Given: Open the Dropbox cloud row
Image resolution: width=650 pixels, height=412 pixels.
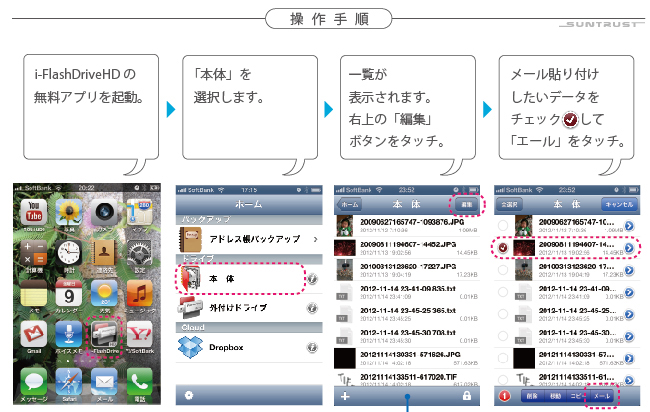Looking at the screenshot, I should (x=249, y=347).
